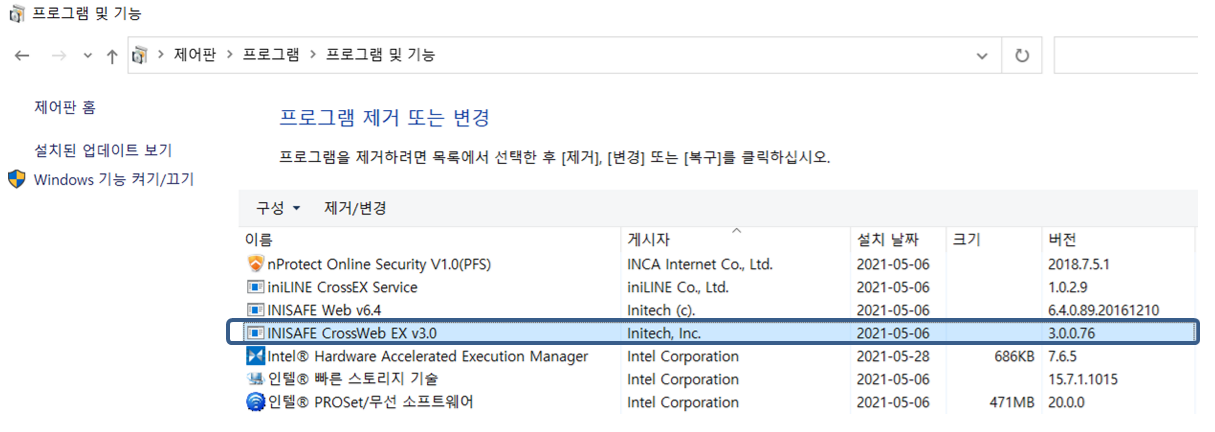Image resolution: width=1215 pixels, height=432 pixels.
Task: Click the shield icon beside Windows 기능 켜기/끄기
Action: [17, 179]
